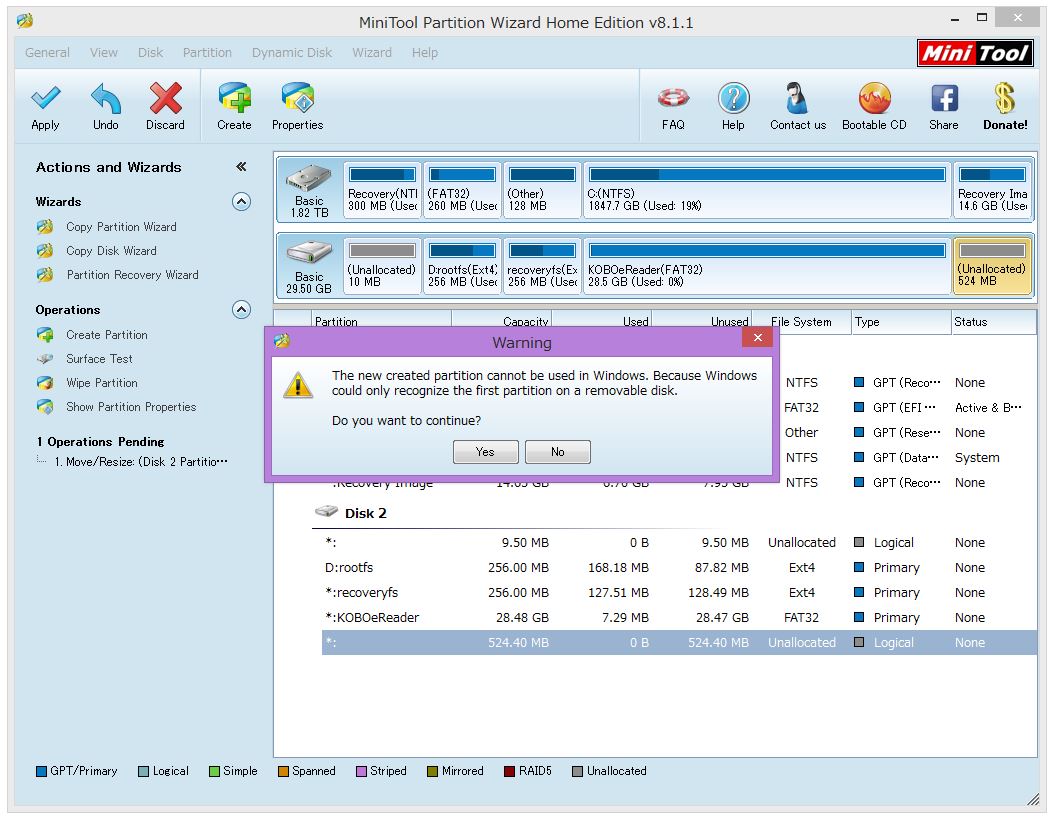The image size is (1054, 821).
Task: Click the Help question mark icon
Action: pyautogui.click(x=733, y=98)
